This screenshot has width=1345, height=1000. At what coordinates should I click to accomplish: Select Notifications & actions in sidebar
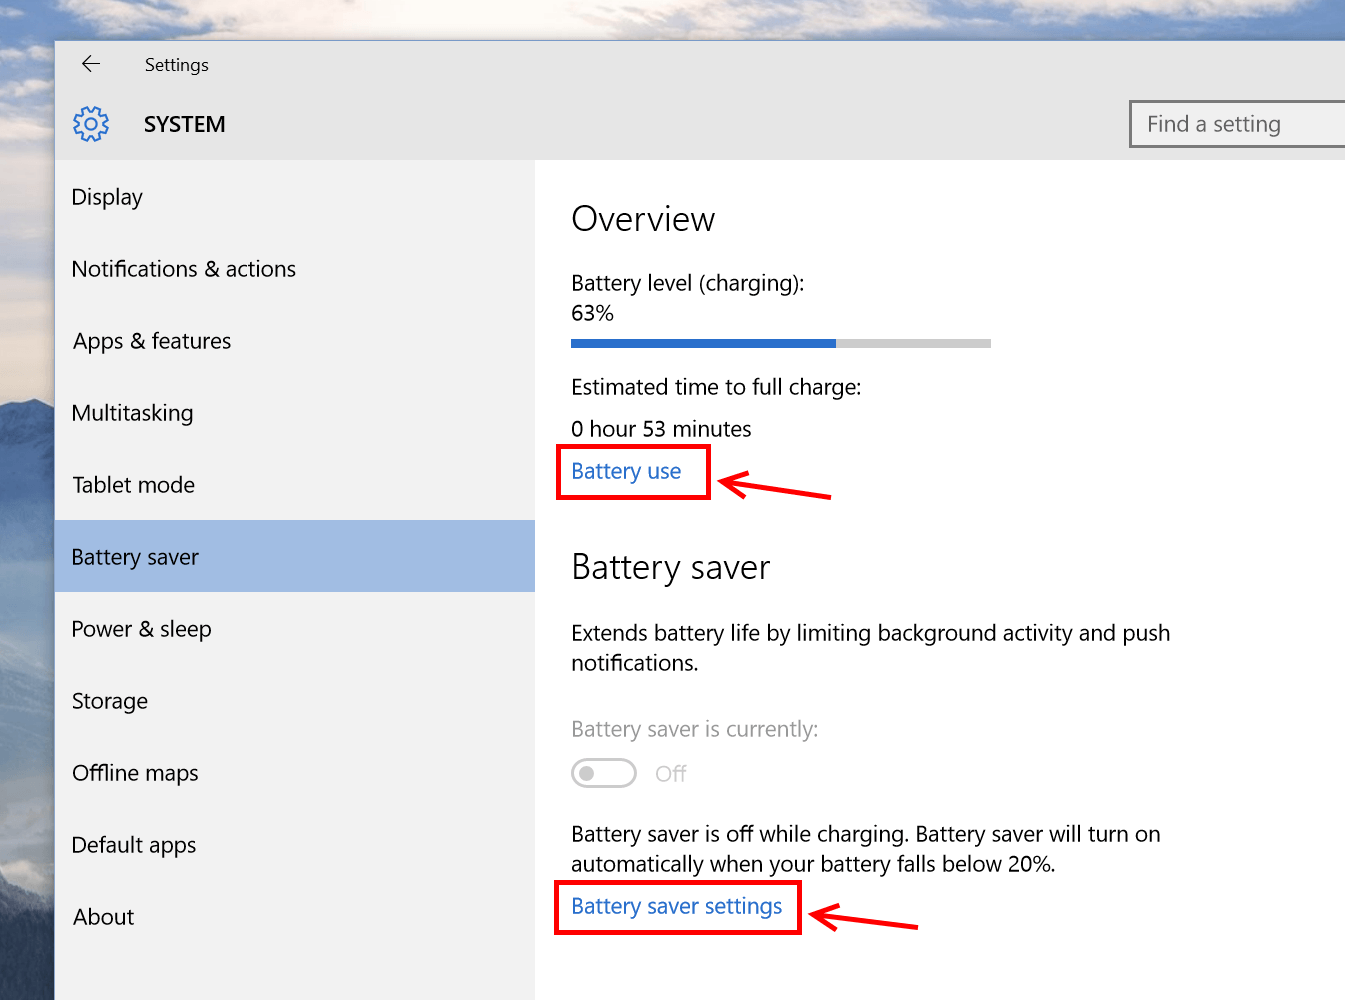[295, 269]
